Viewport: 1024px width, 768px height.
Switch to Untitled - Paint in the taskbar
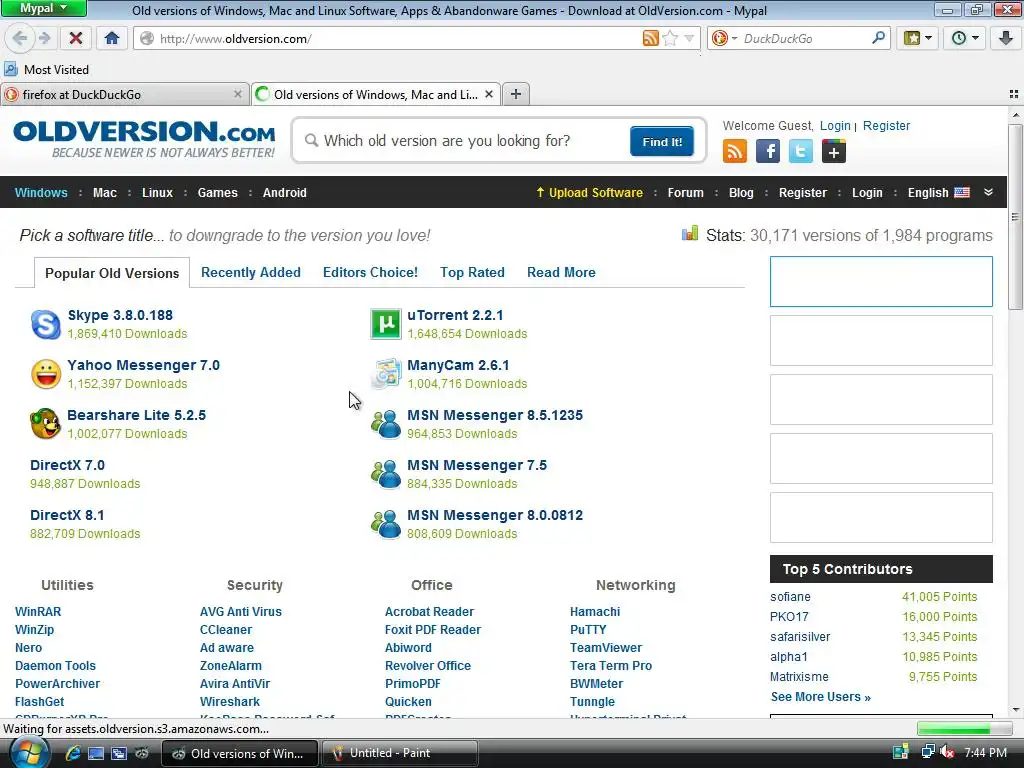pos(400,753)
